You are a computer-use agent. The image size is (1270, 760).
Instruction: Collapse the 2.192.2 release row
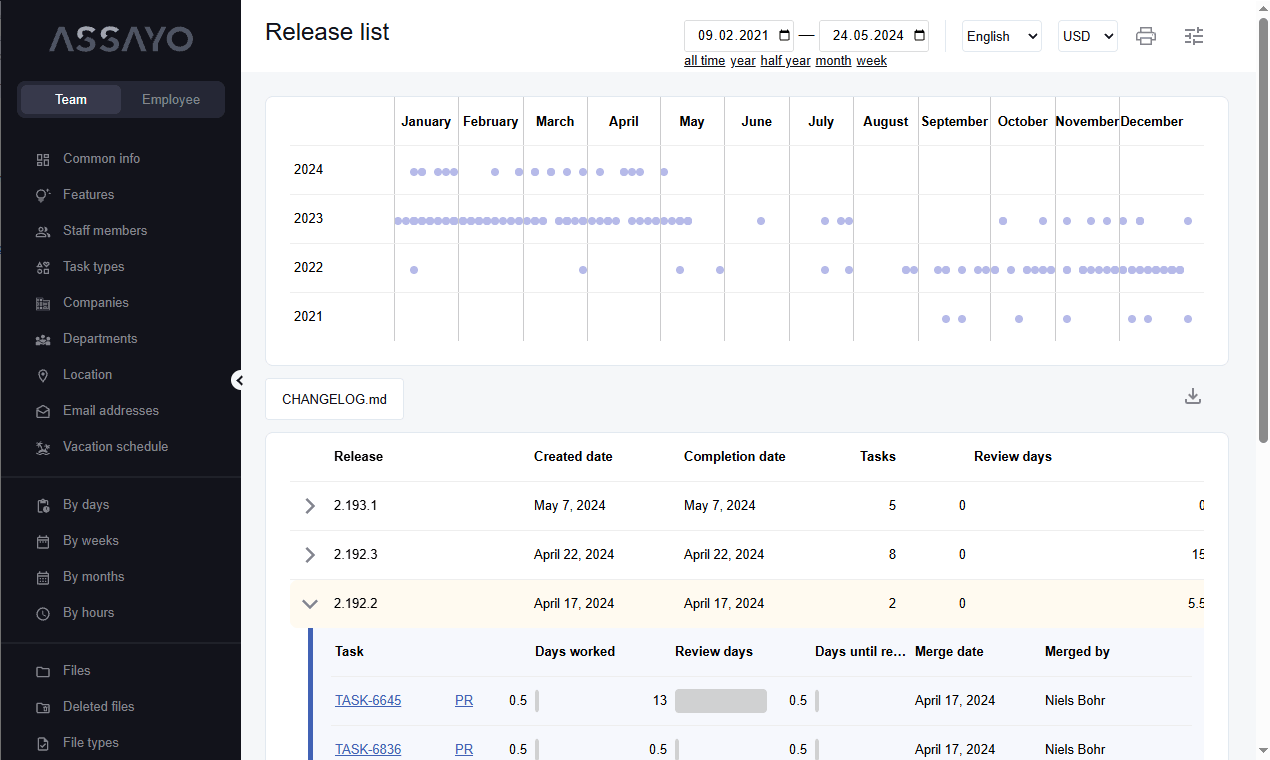[x=310, y=604]
